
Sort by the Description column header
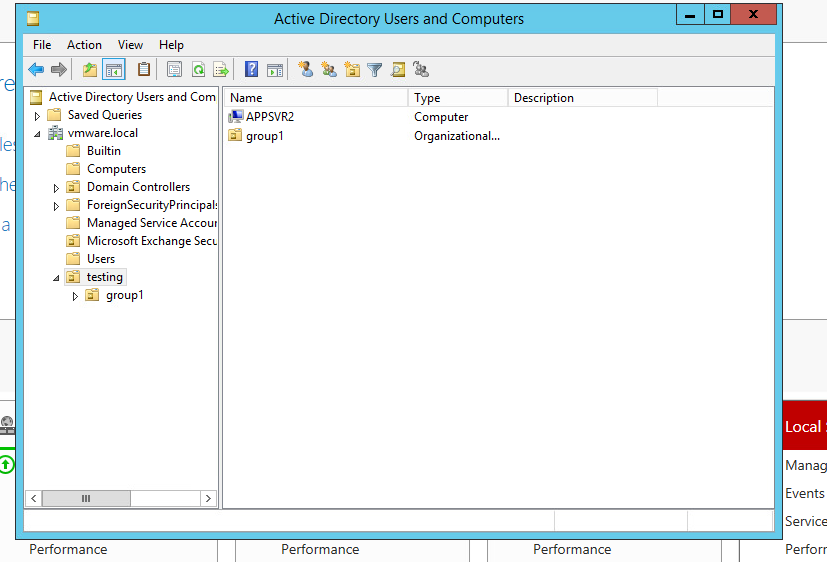tap(583, 98)
